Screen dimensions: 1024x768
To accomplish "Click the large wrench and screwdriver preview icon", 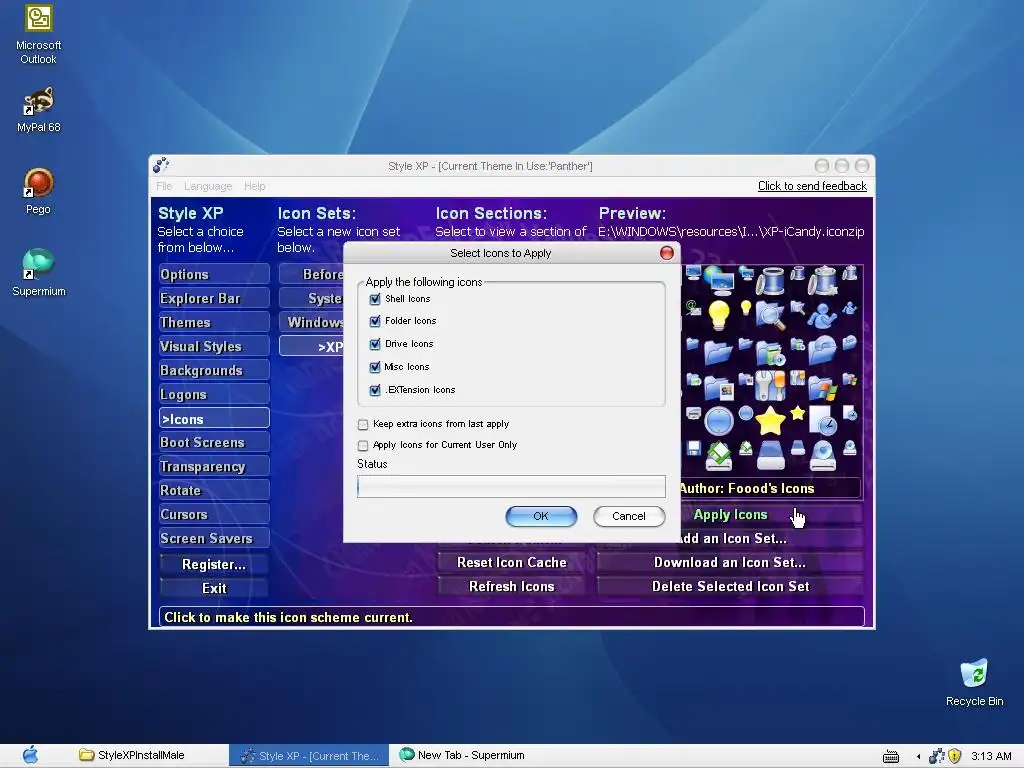I will [x=771, y=385].
